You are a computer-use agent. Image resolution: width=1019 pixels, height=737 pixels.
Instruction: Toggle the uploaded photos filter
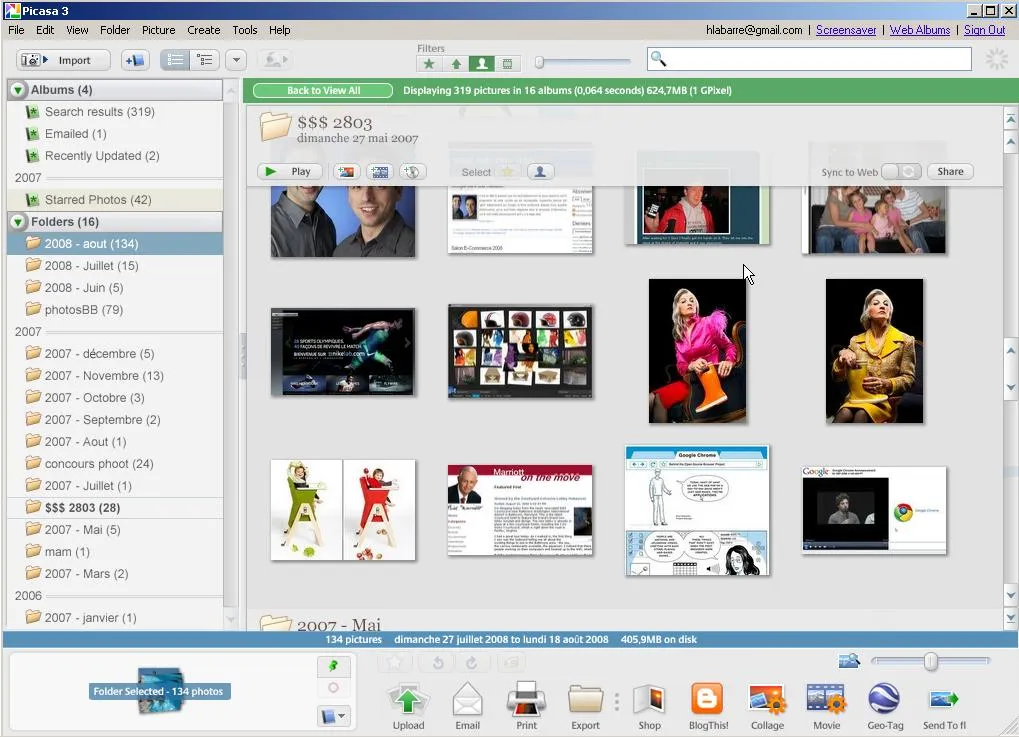[456, 63]
